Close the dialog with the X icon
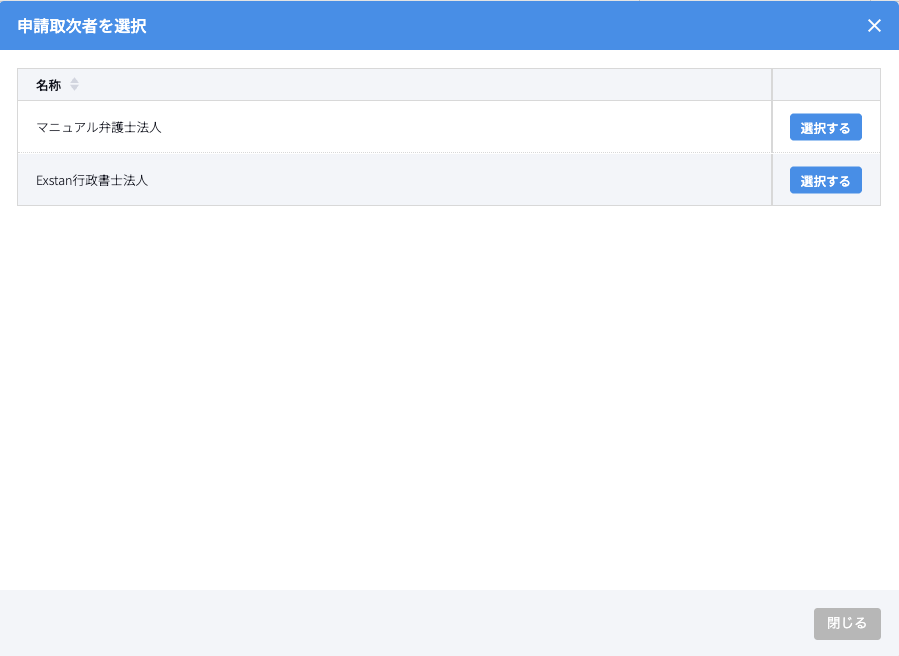 (x=874, y=26)
